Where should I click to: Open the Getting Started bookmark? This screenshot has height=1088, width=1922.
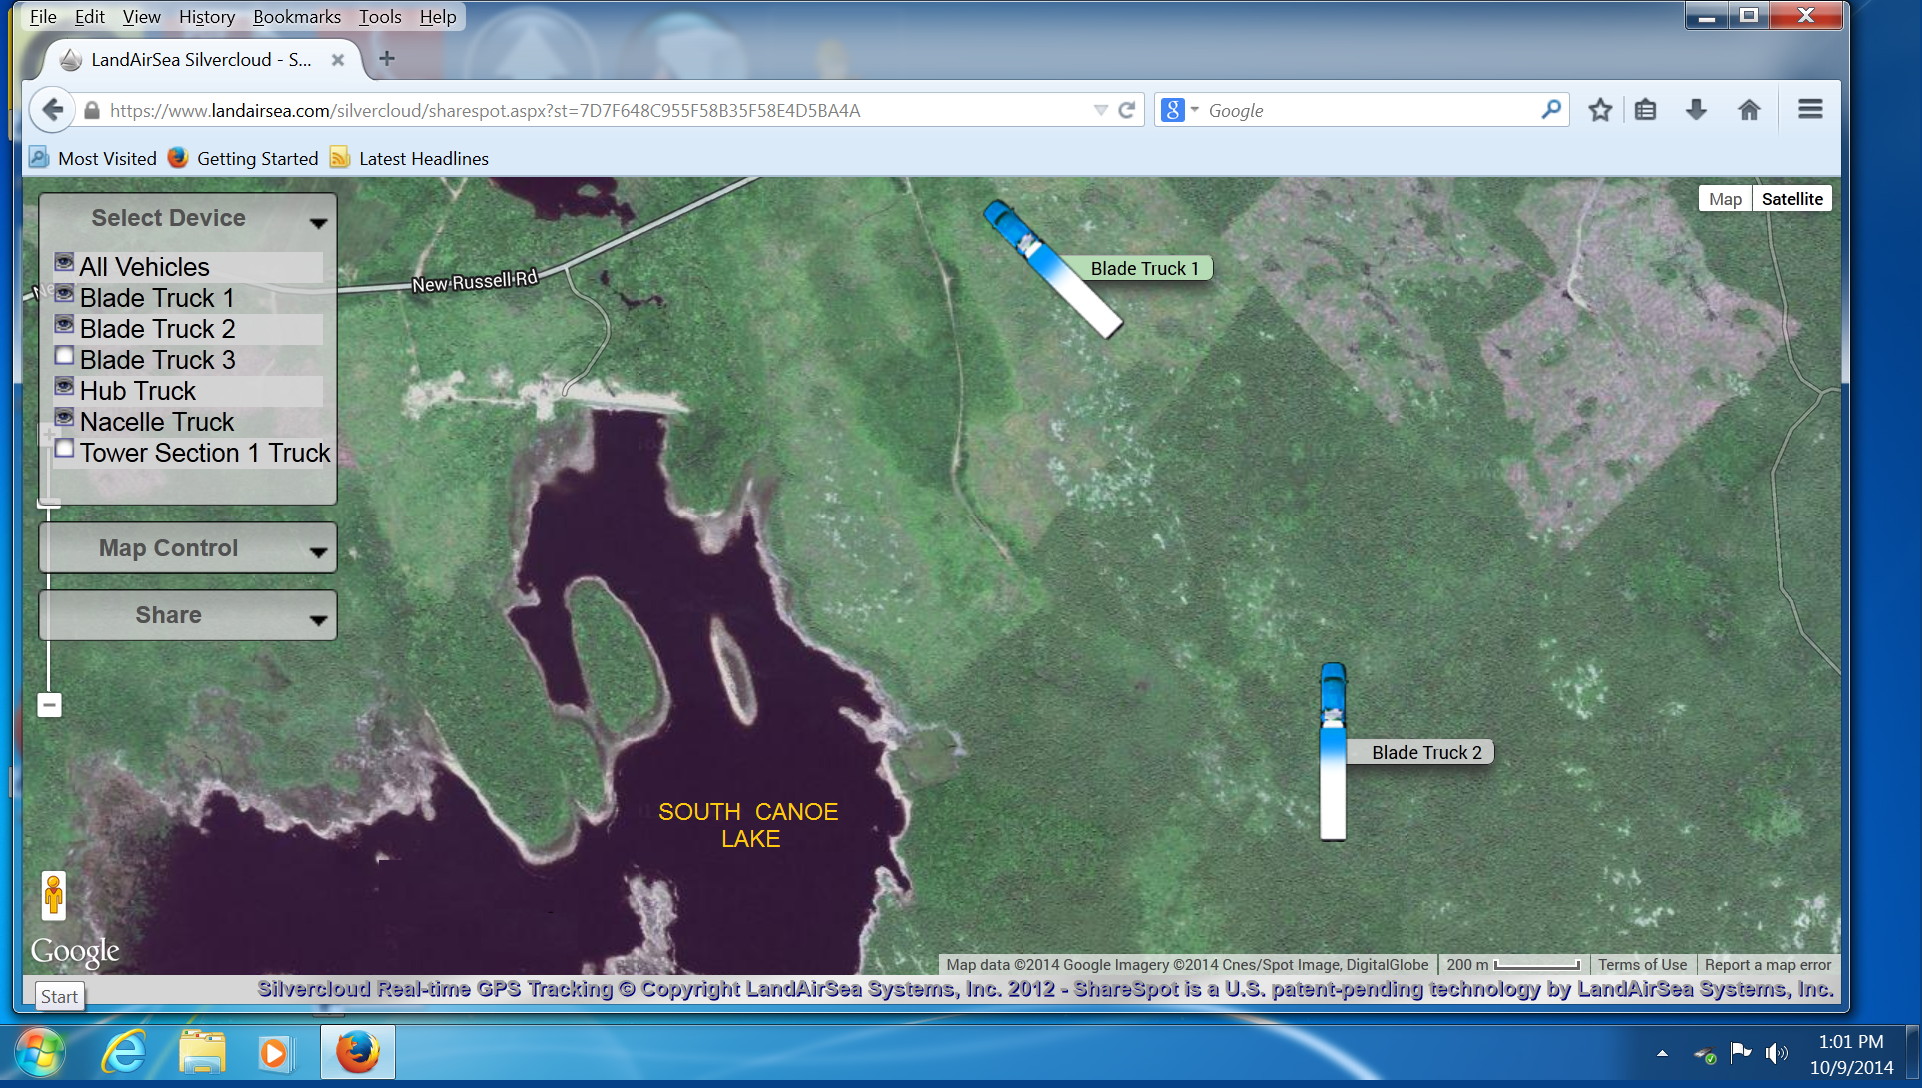pos(243,158)
